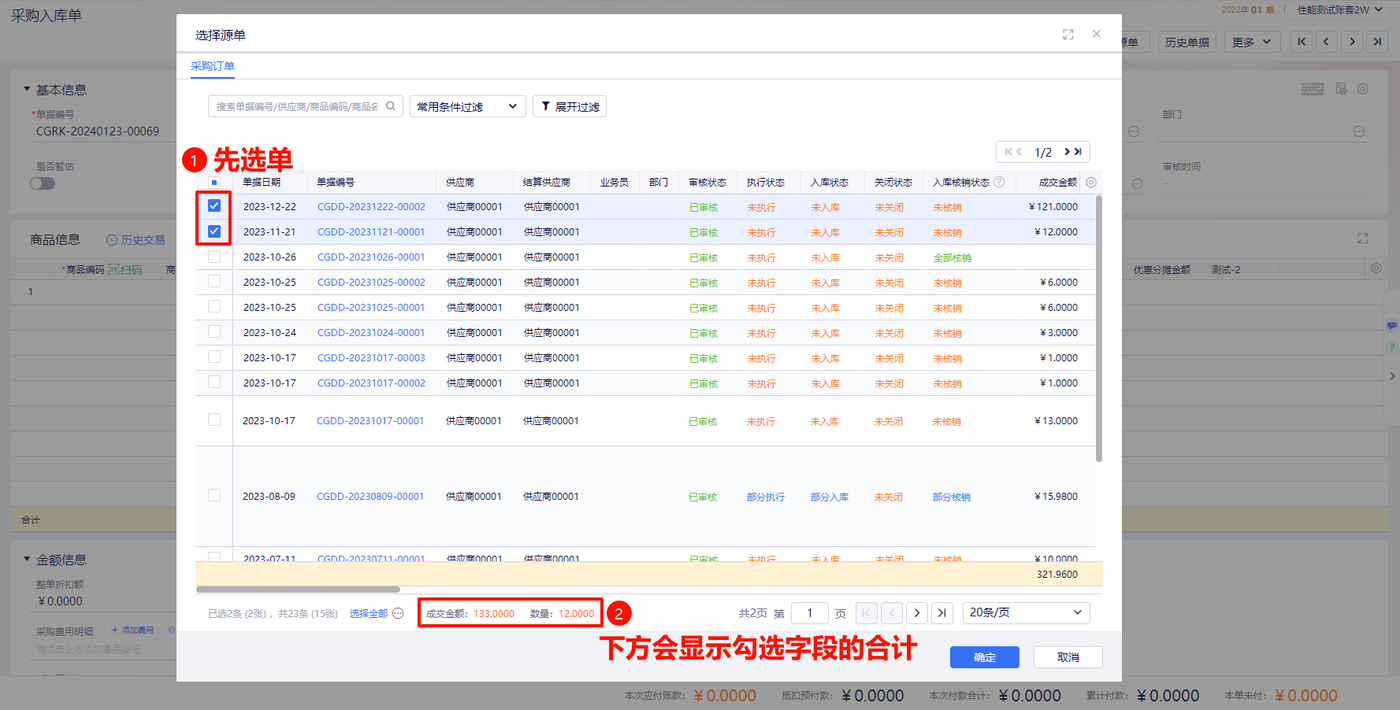The width and height of the screenshot is (1400, 710).
Task: Jump to the first page in the top table pager
Action: 1007,152
